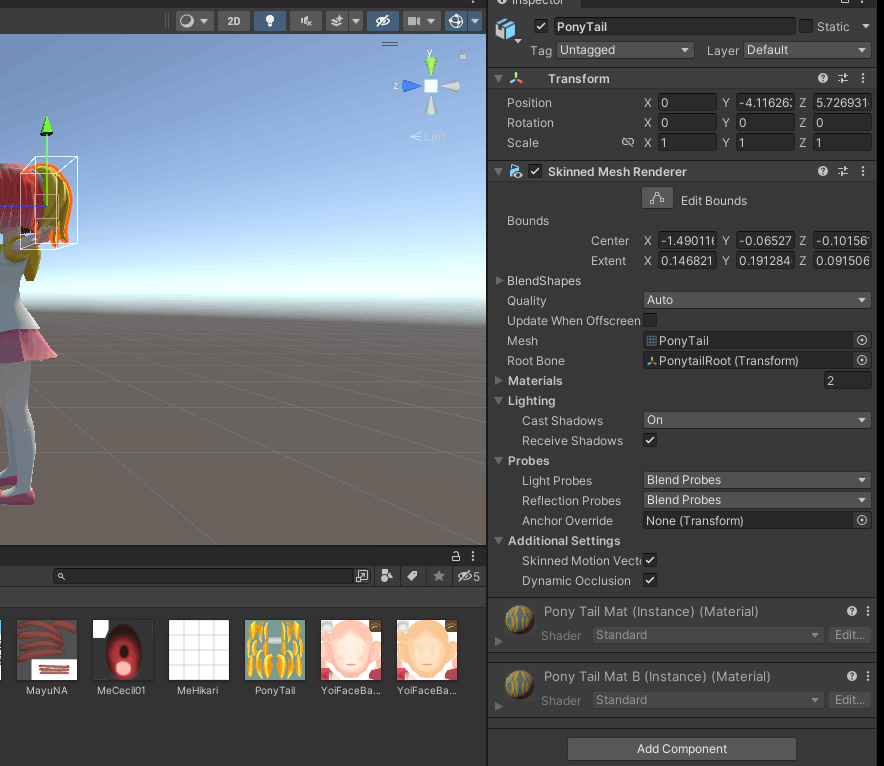The width and height of the screenshot is (884, 766).
Task: Expand the Materials list
Action: tap(499, 380)
